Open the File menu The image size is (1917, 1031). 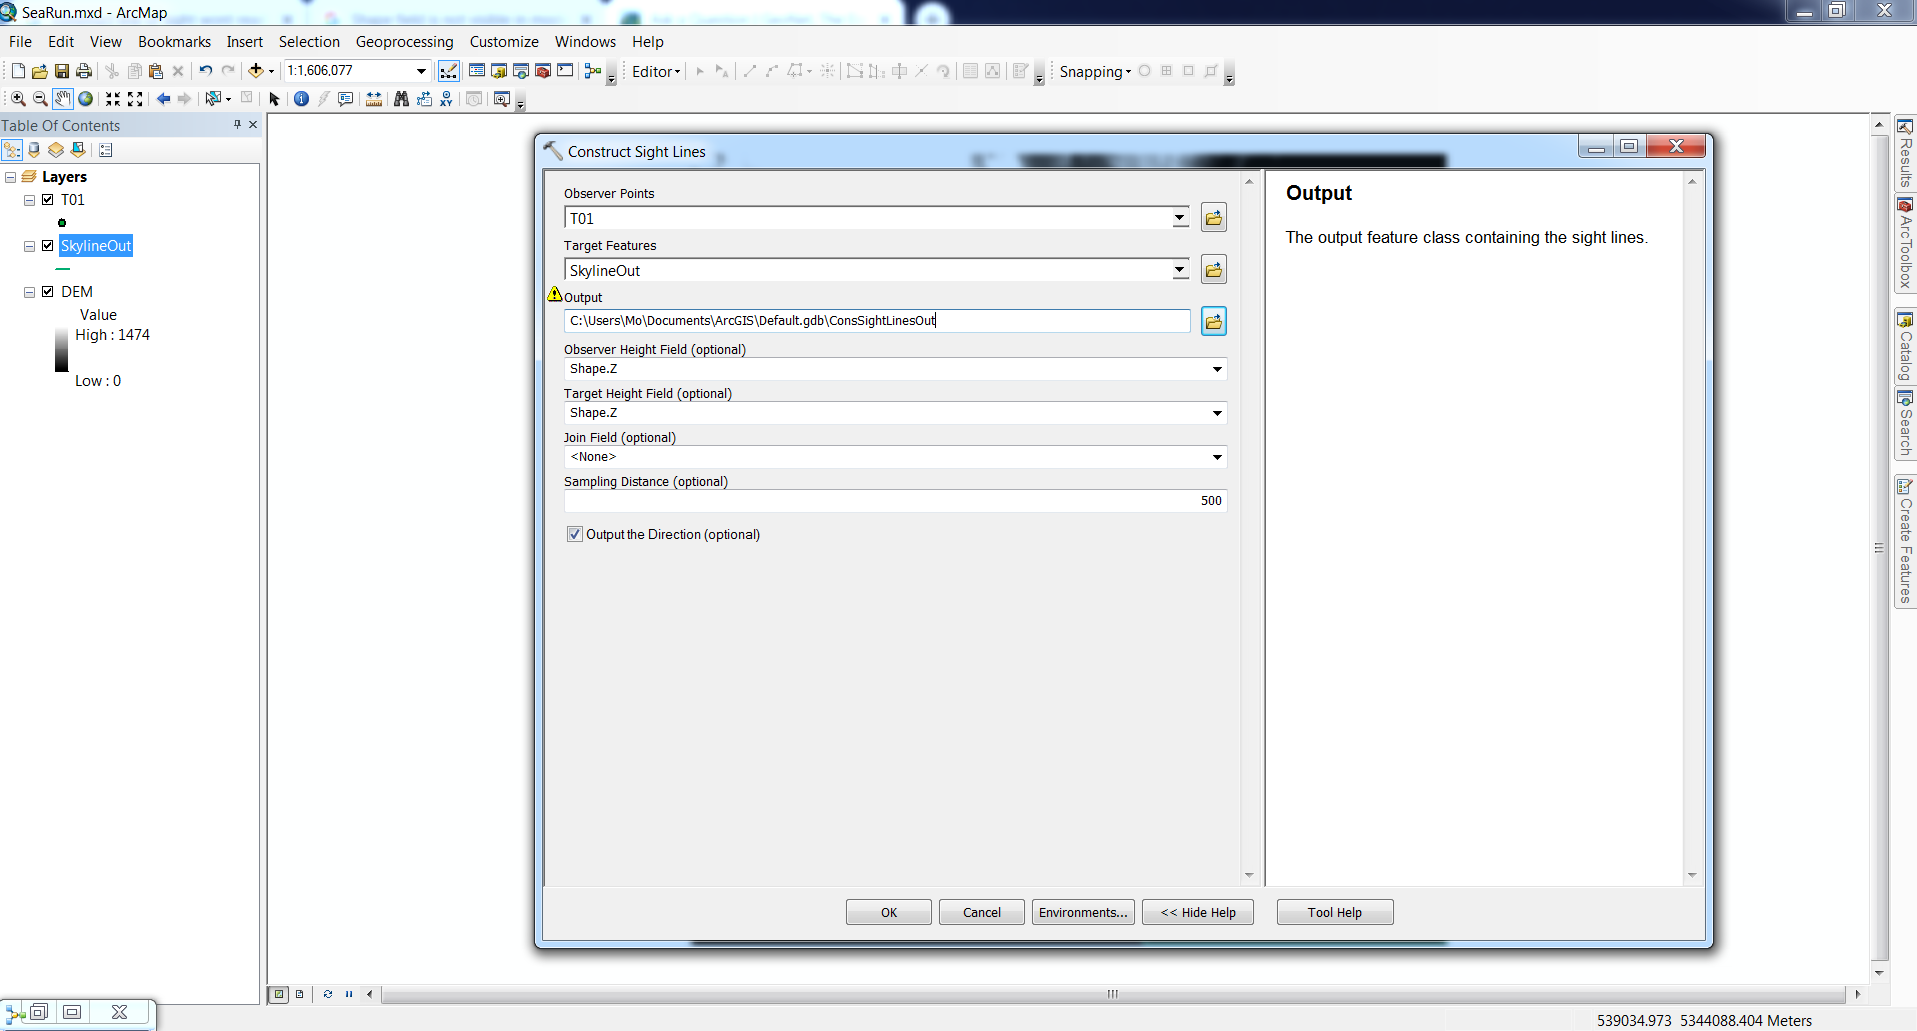(20, 42)
